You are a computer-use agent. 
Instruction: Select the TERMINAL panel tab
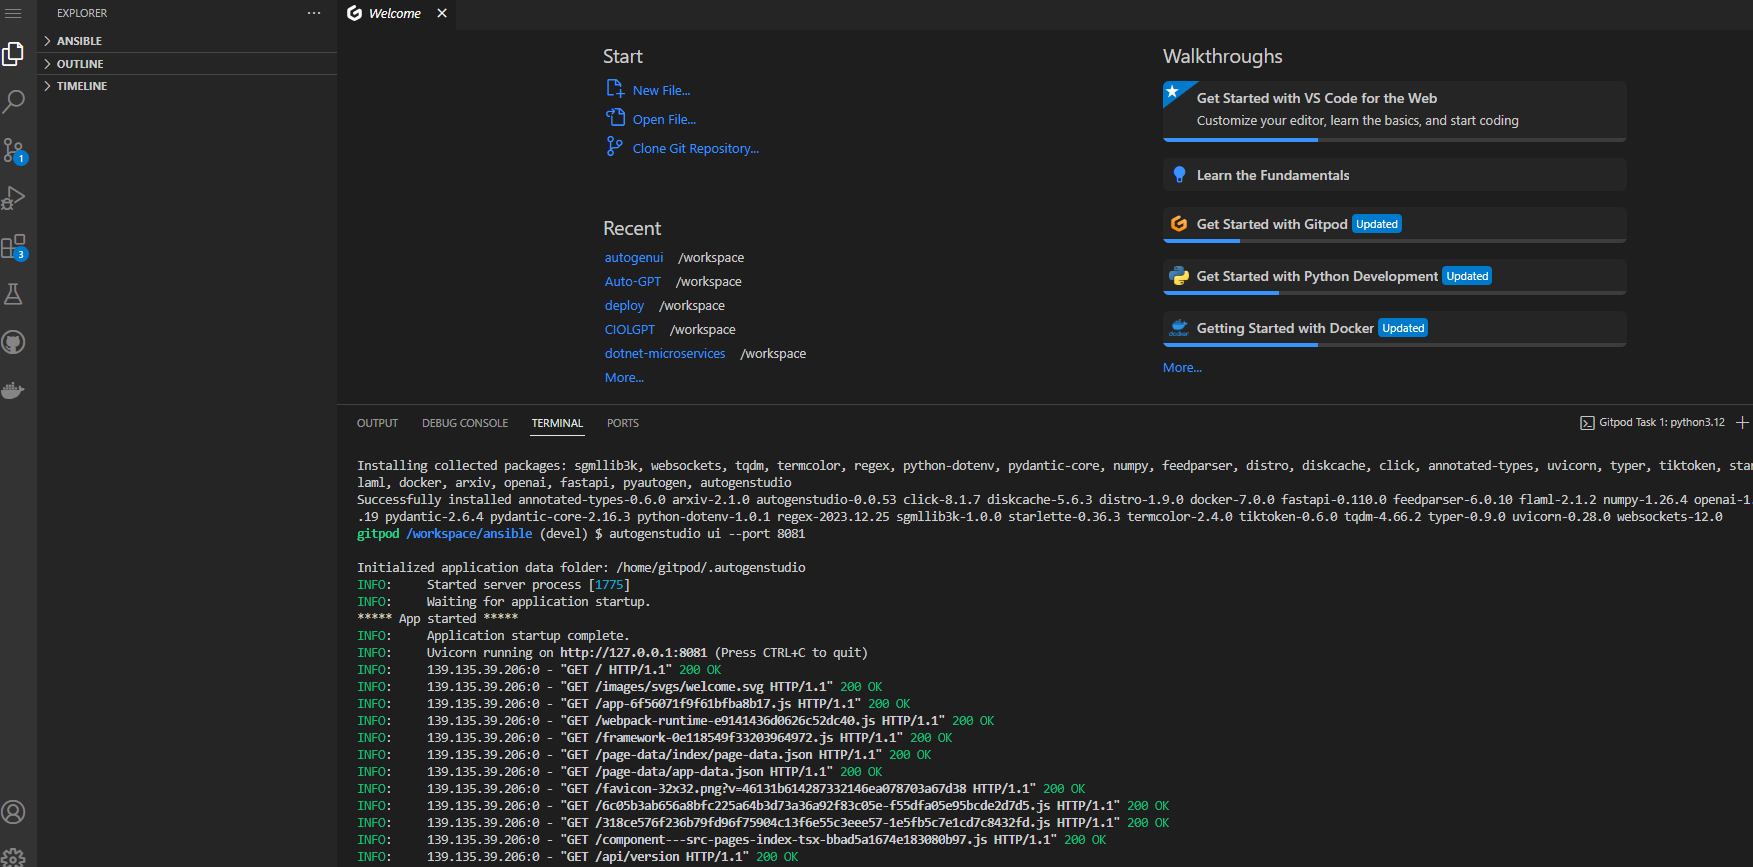point(557,423)
